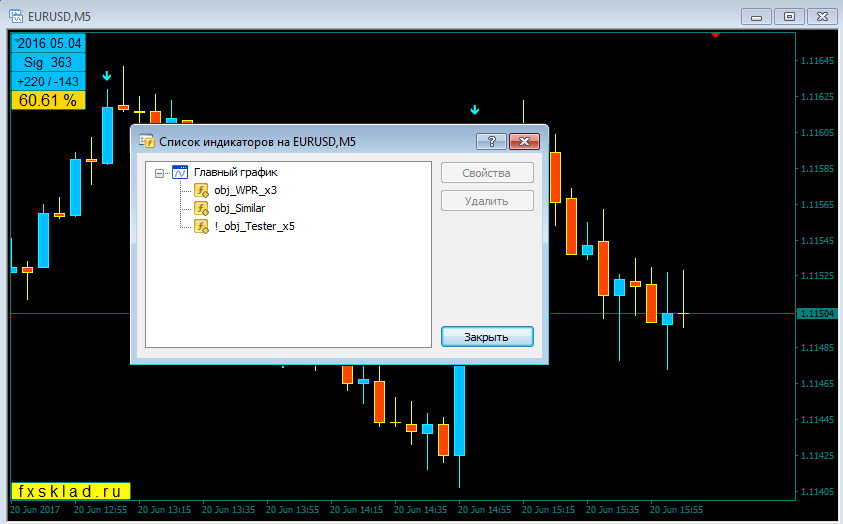Select !_obj_Tester_x5 indicator icon
843x524 pixels.
[x=201, y=226]
